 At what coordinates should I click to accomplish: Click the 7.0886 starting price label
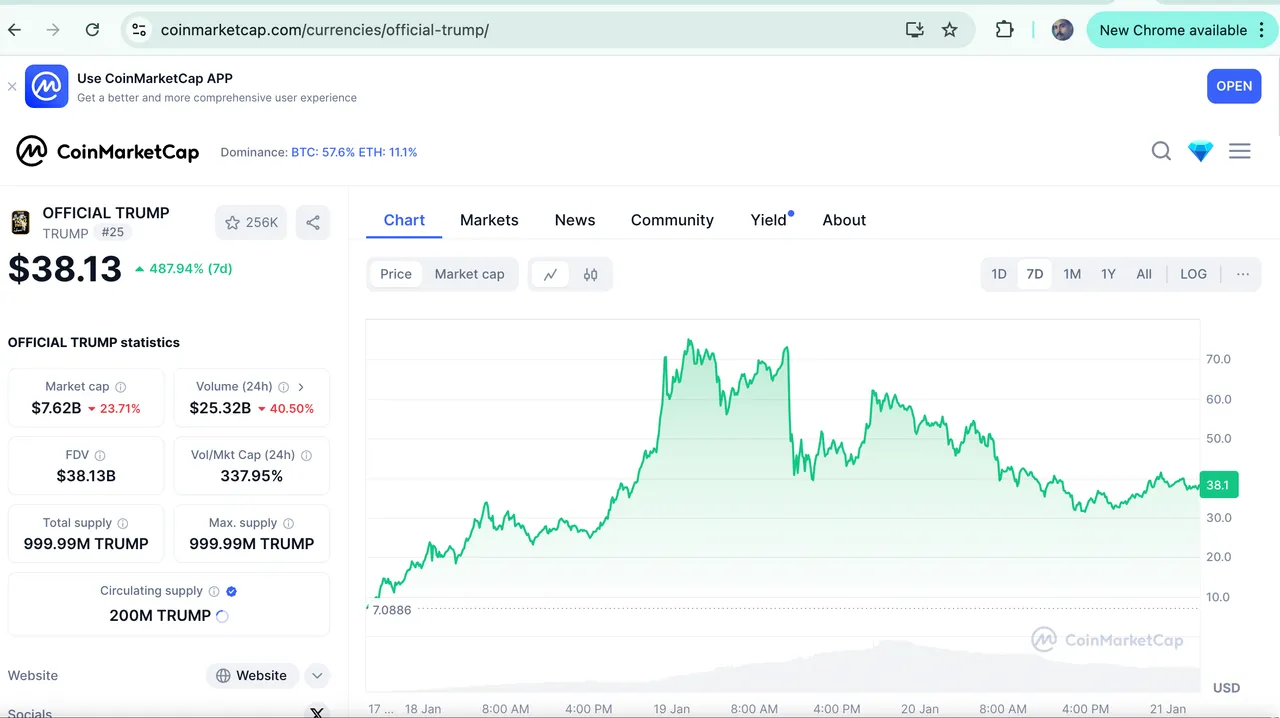(391, 609)
